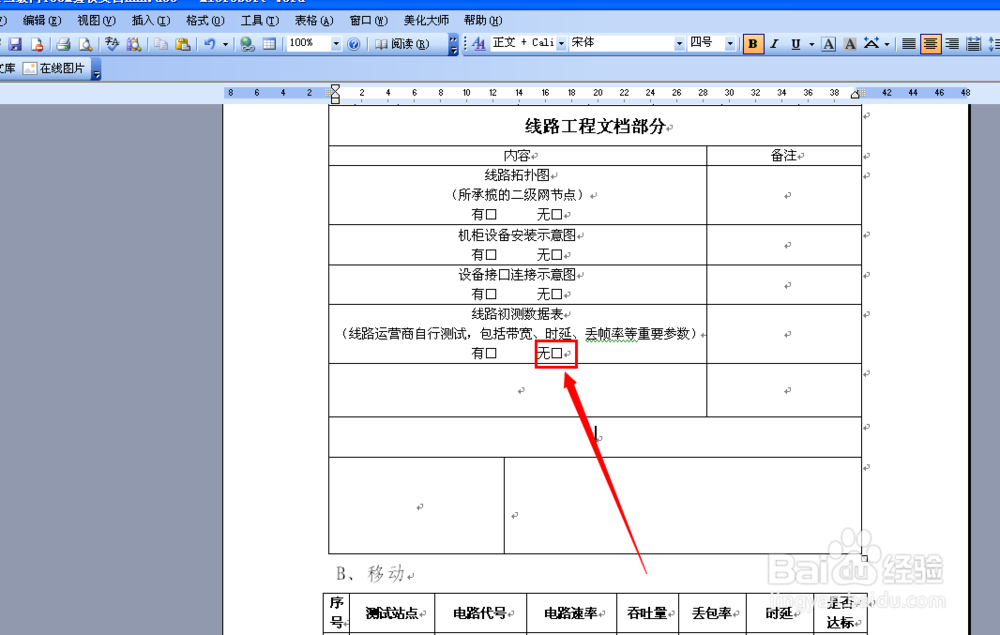Click the Help question mark icon
Image resolution: width=1000 pixels, height=635 pixels.
pos(354,44)
